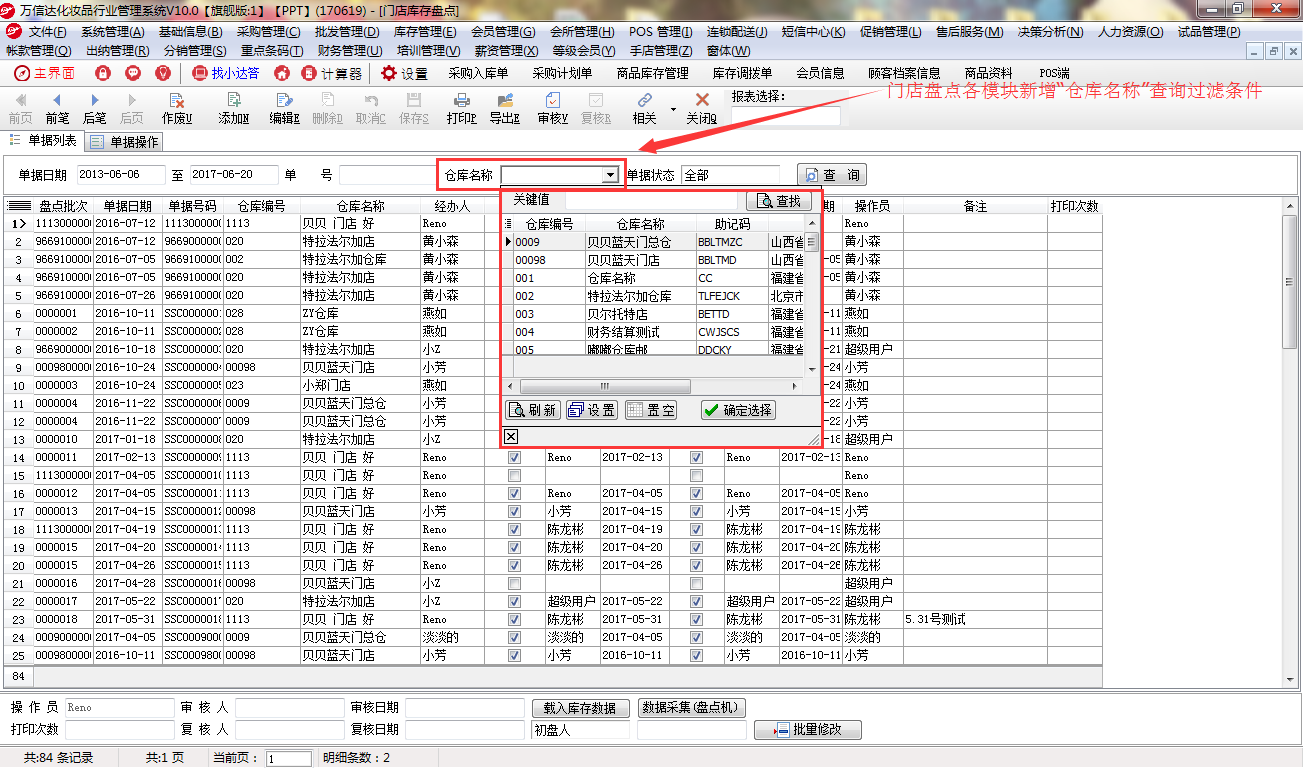1303x768 pixels.
Task: Click 确定选择 confirm selection button
Action: pyautogui.click(x=738, y=410)
